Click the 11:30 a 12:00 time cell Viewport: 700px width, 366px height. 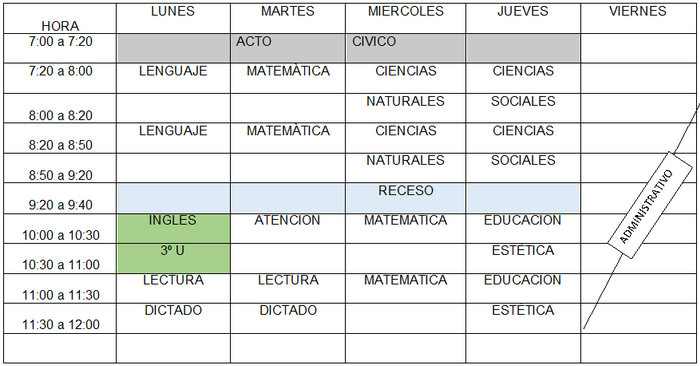pyautogui.click(x=60, y=318)
